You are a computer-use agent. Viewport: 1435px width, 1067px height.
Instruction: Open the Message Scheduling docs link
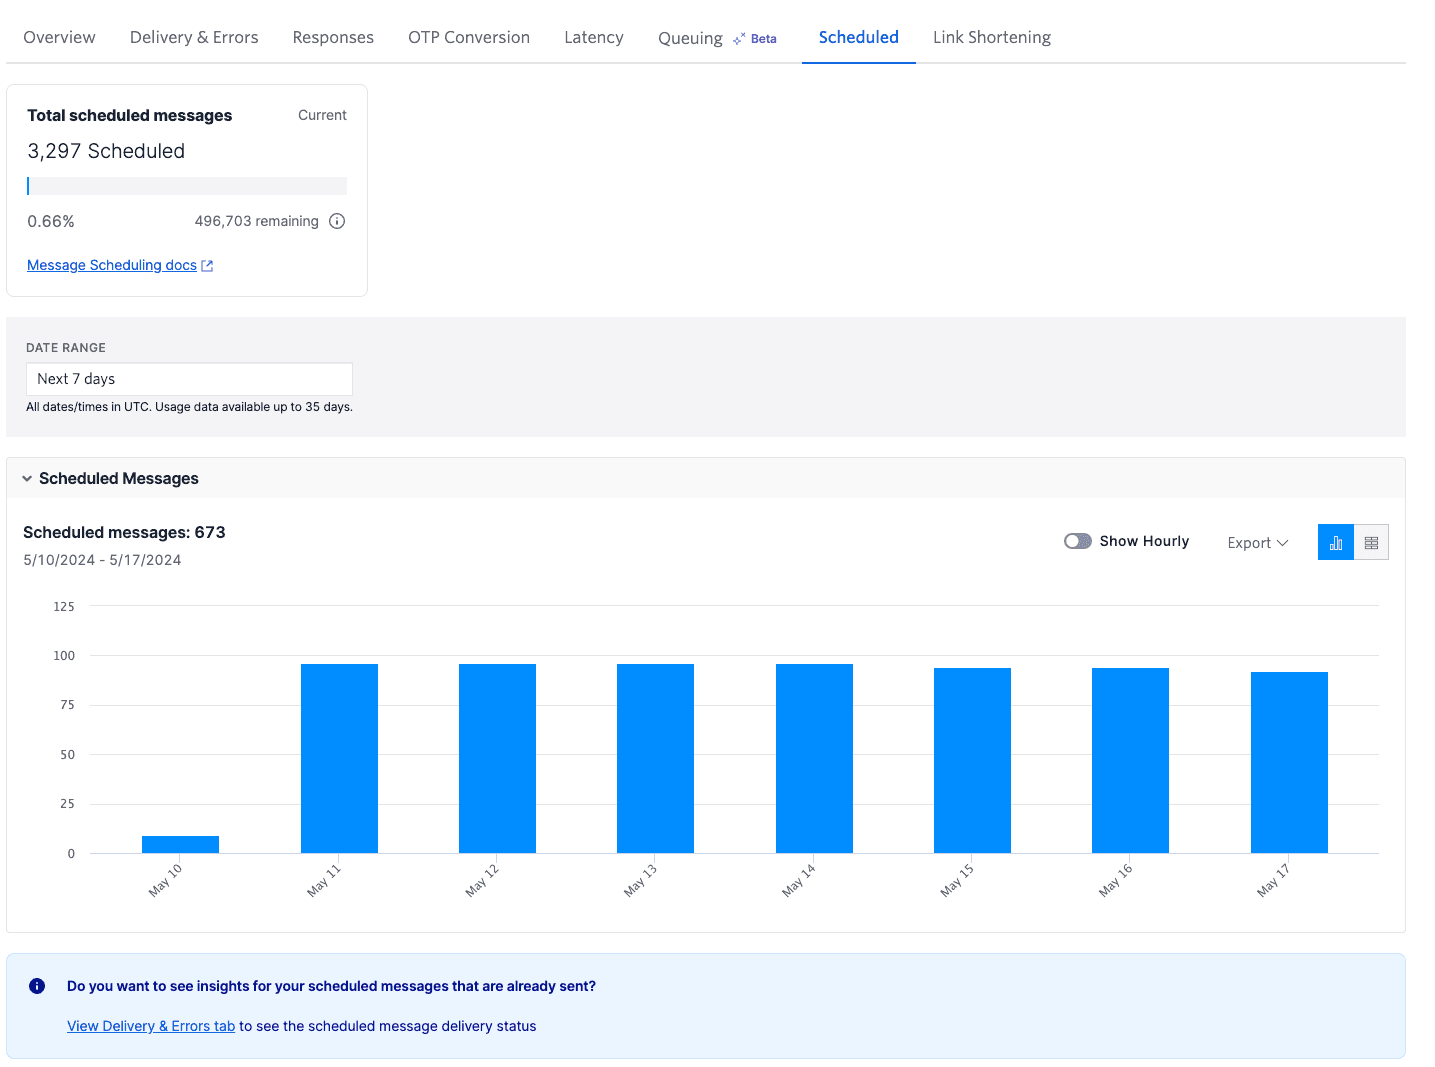coord(111,265)
